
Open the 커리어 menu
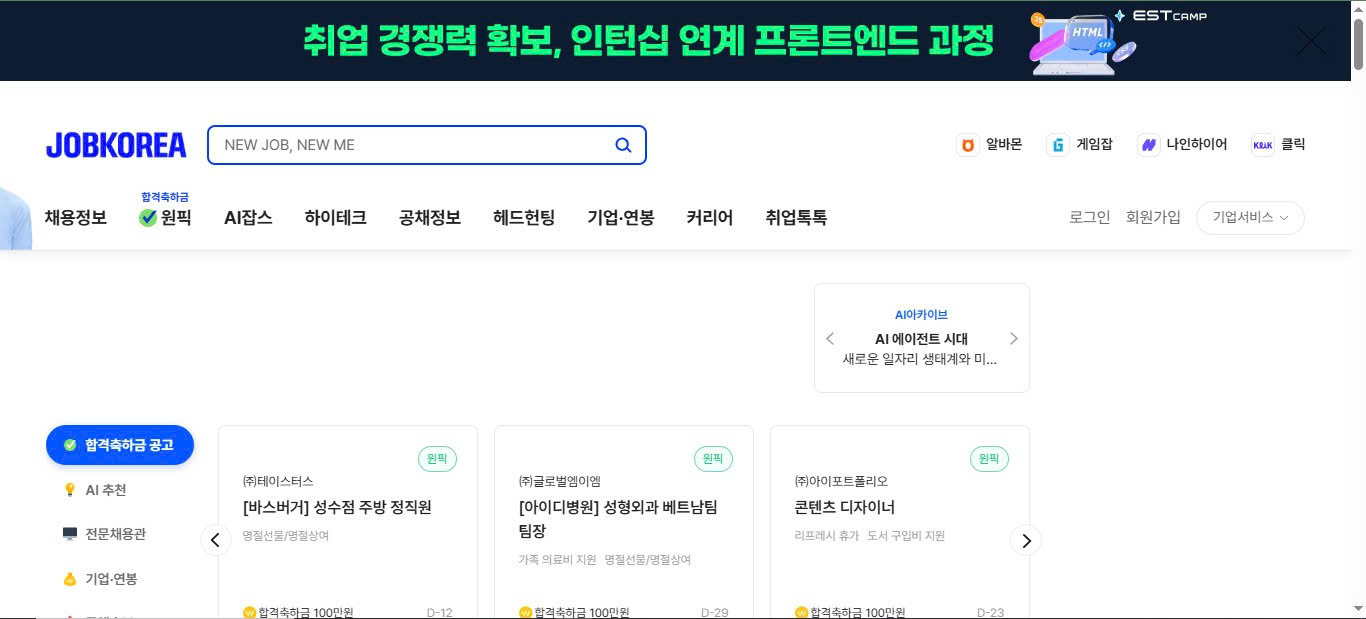pos(710,217)
